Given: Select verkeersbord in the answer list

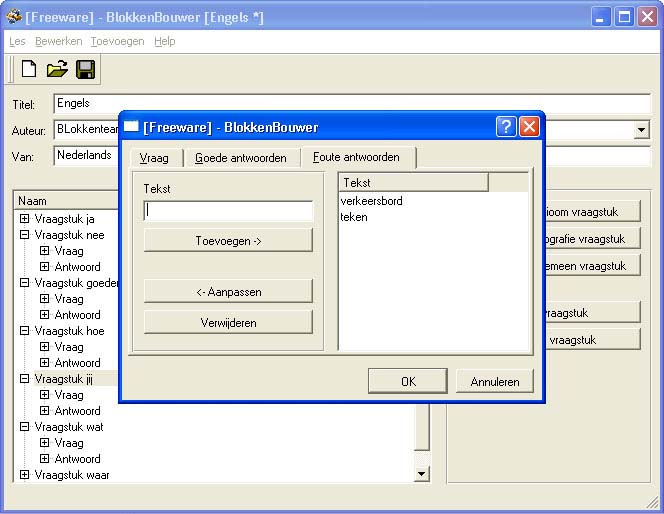Looking at the screenshot, I should (x=372, y=201).
